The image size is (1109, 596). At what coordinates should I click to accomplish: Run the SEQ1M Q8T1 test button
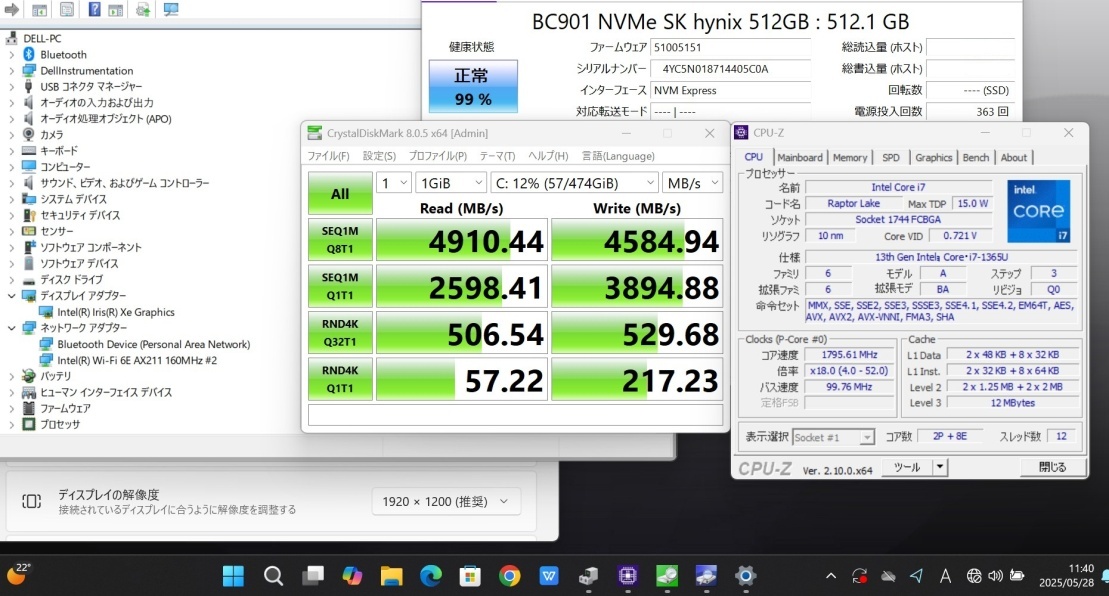pos(340,240)
